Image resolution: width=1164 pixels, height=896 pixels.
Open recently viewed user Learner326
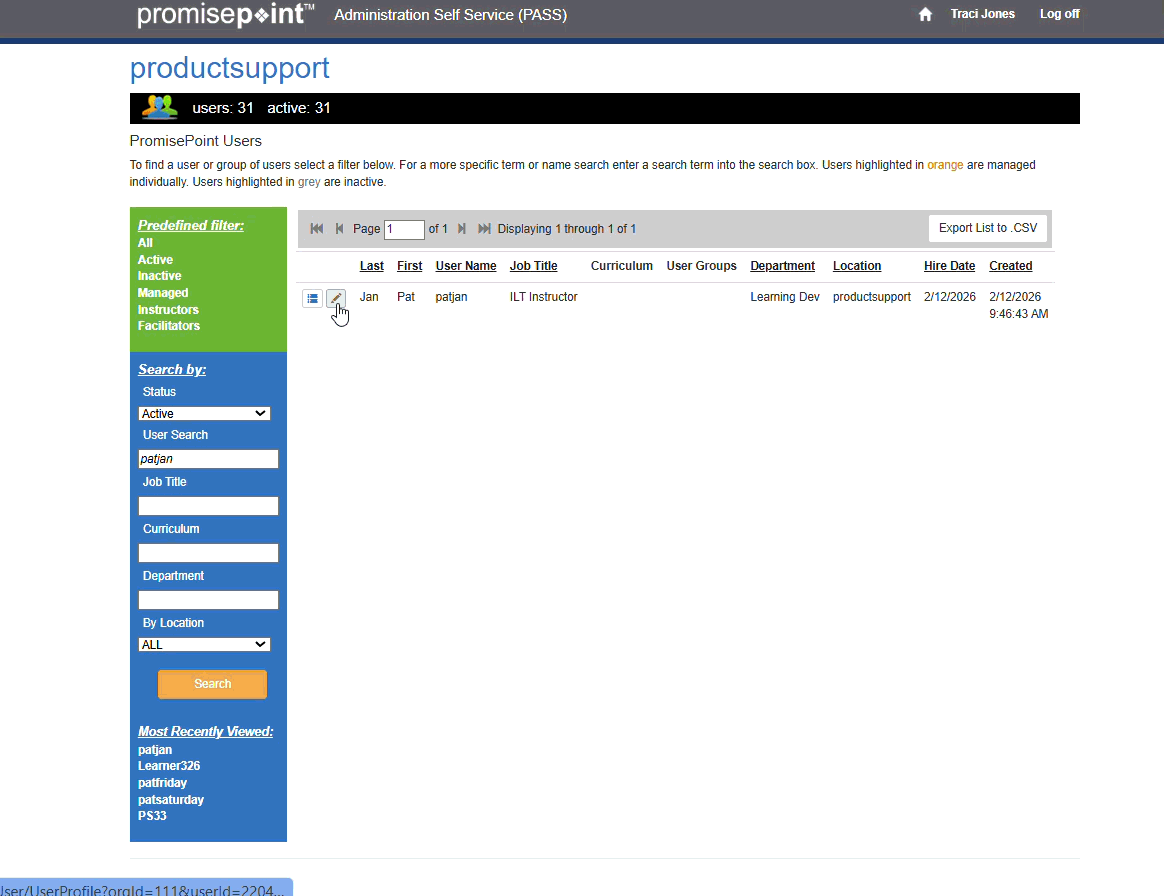168,766
